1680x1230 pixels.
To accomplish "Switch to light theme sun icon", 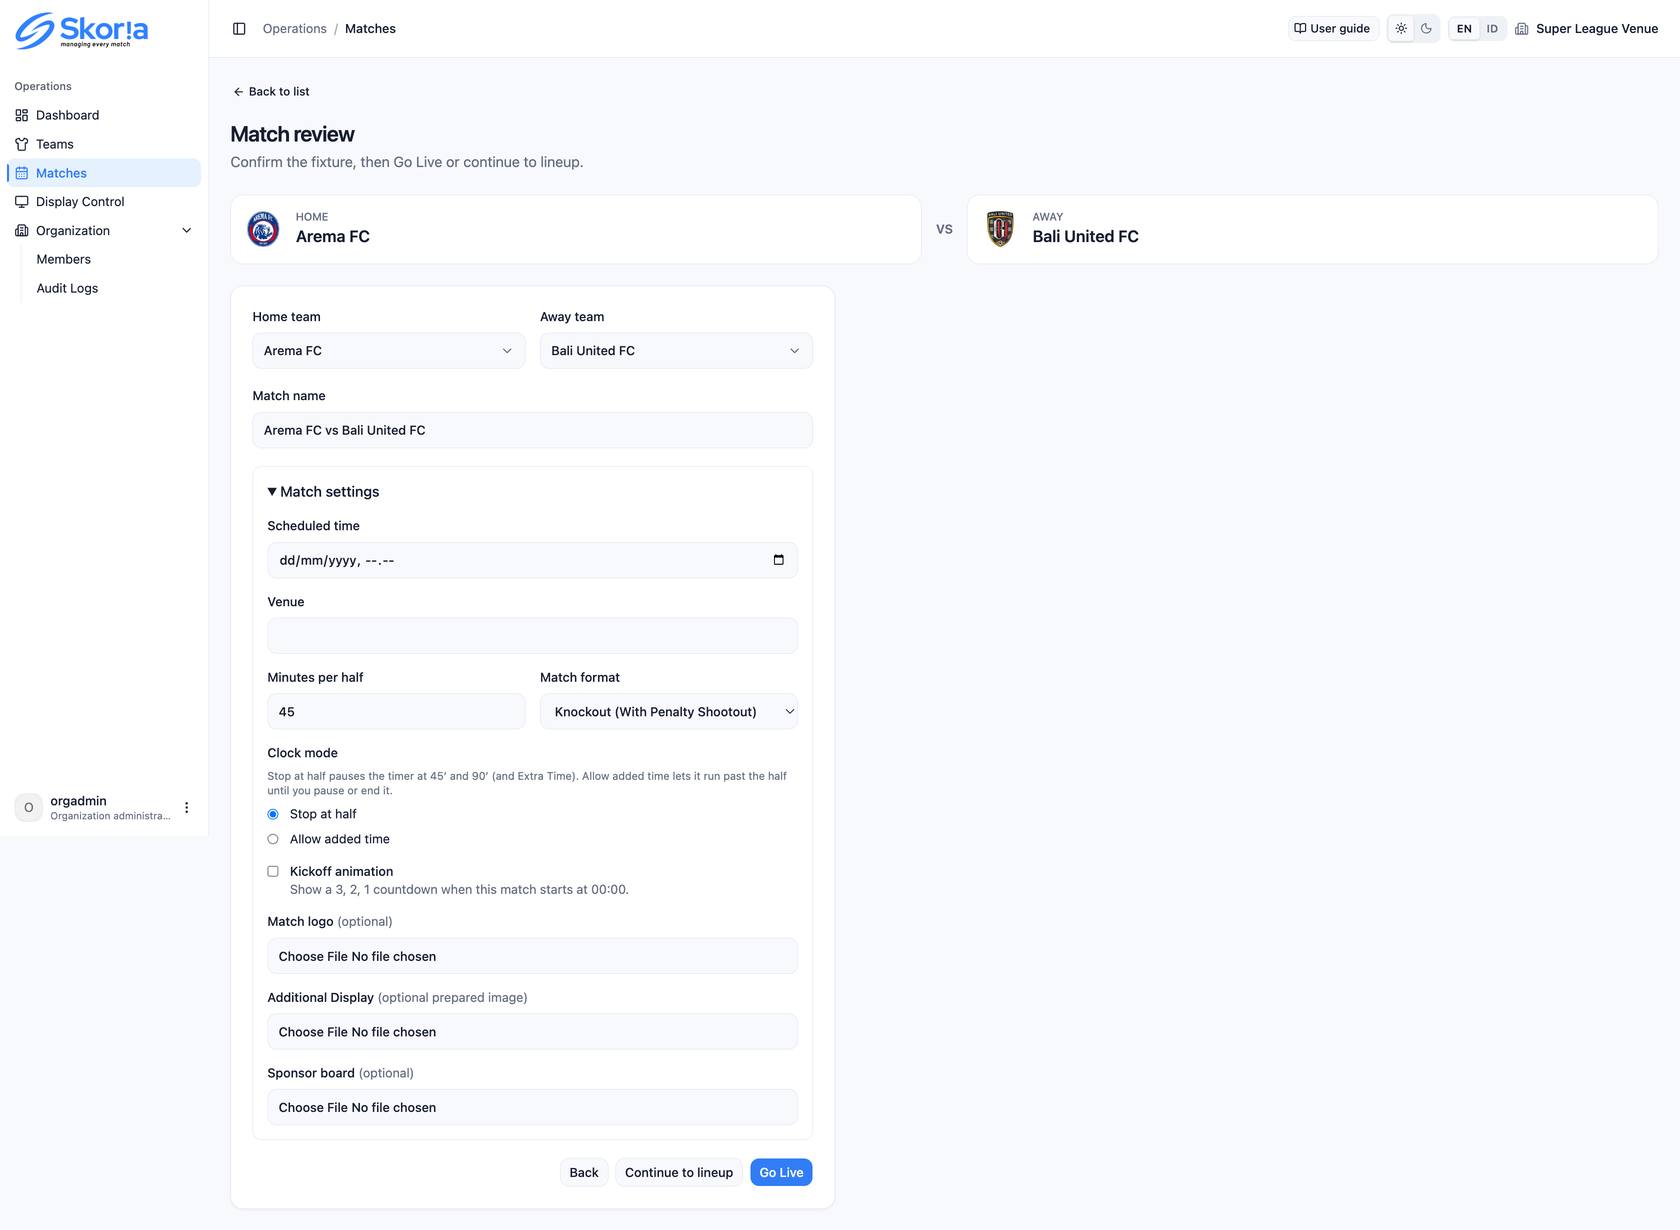I will click(x=1401, y=29).
